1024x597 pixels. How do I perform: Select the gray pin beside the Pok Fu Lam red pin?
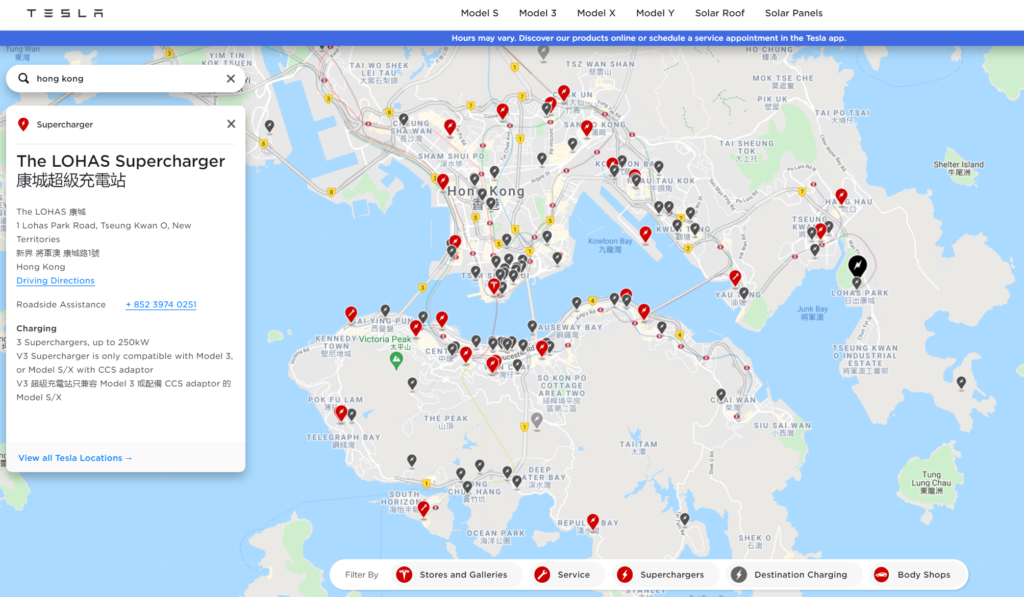(x=352, y=414)
